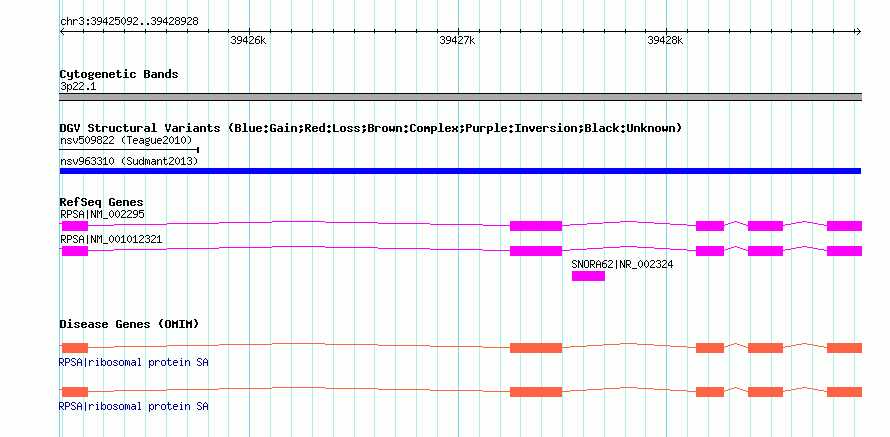
Task: Click the chr3:39425092..39428928 coordinate label
Action: coord(129,22)
